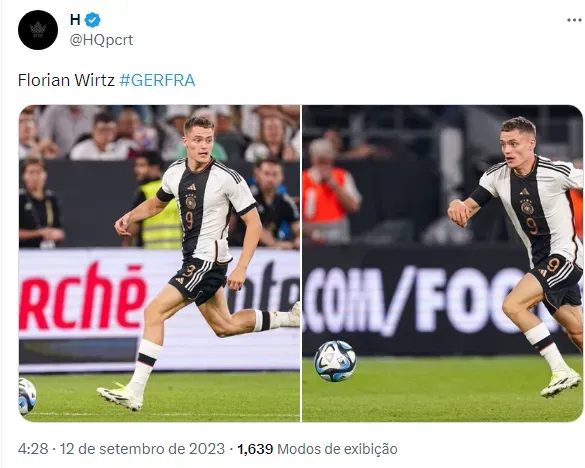The width and height of the screenshot is (585, 468).
Task: Click the partial ball at left photo's edge
Action: click(27, 396)
